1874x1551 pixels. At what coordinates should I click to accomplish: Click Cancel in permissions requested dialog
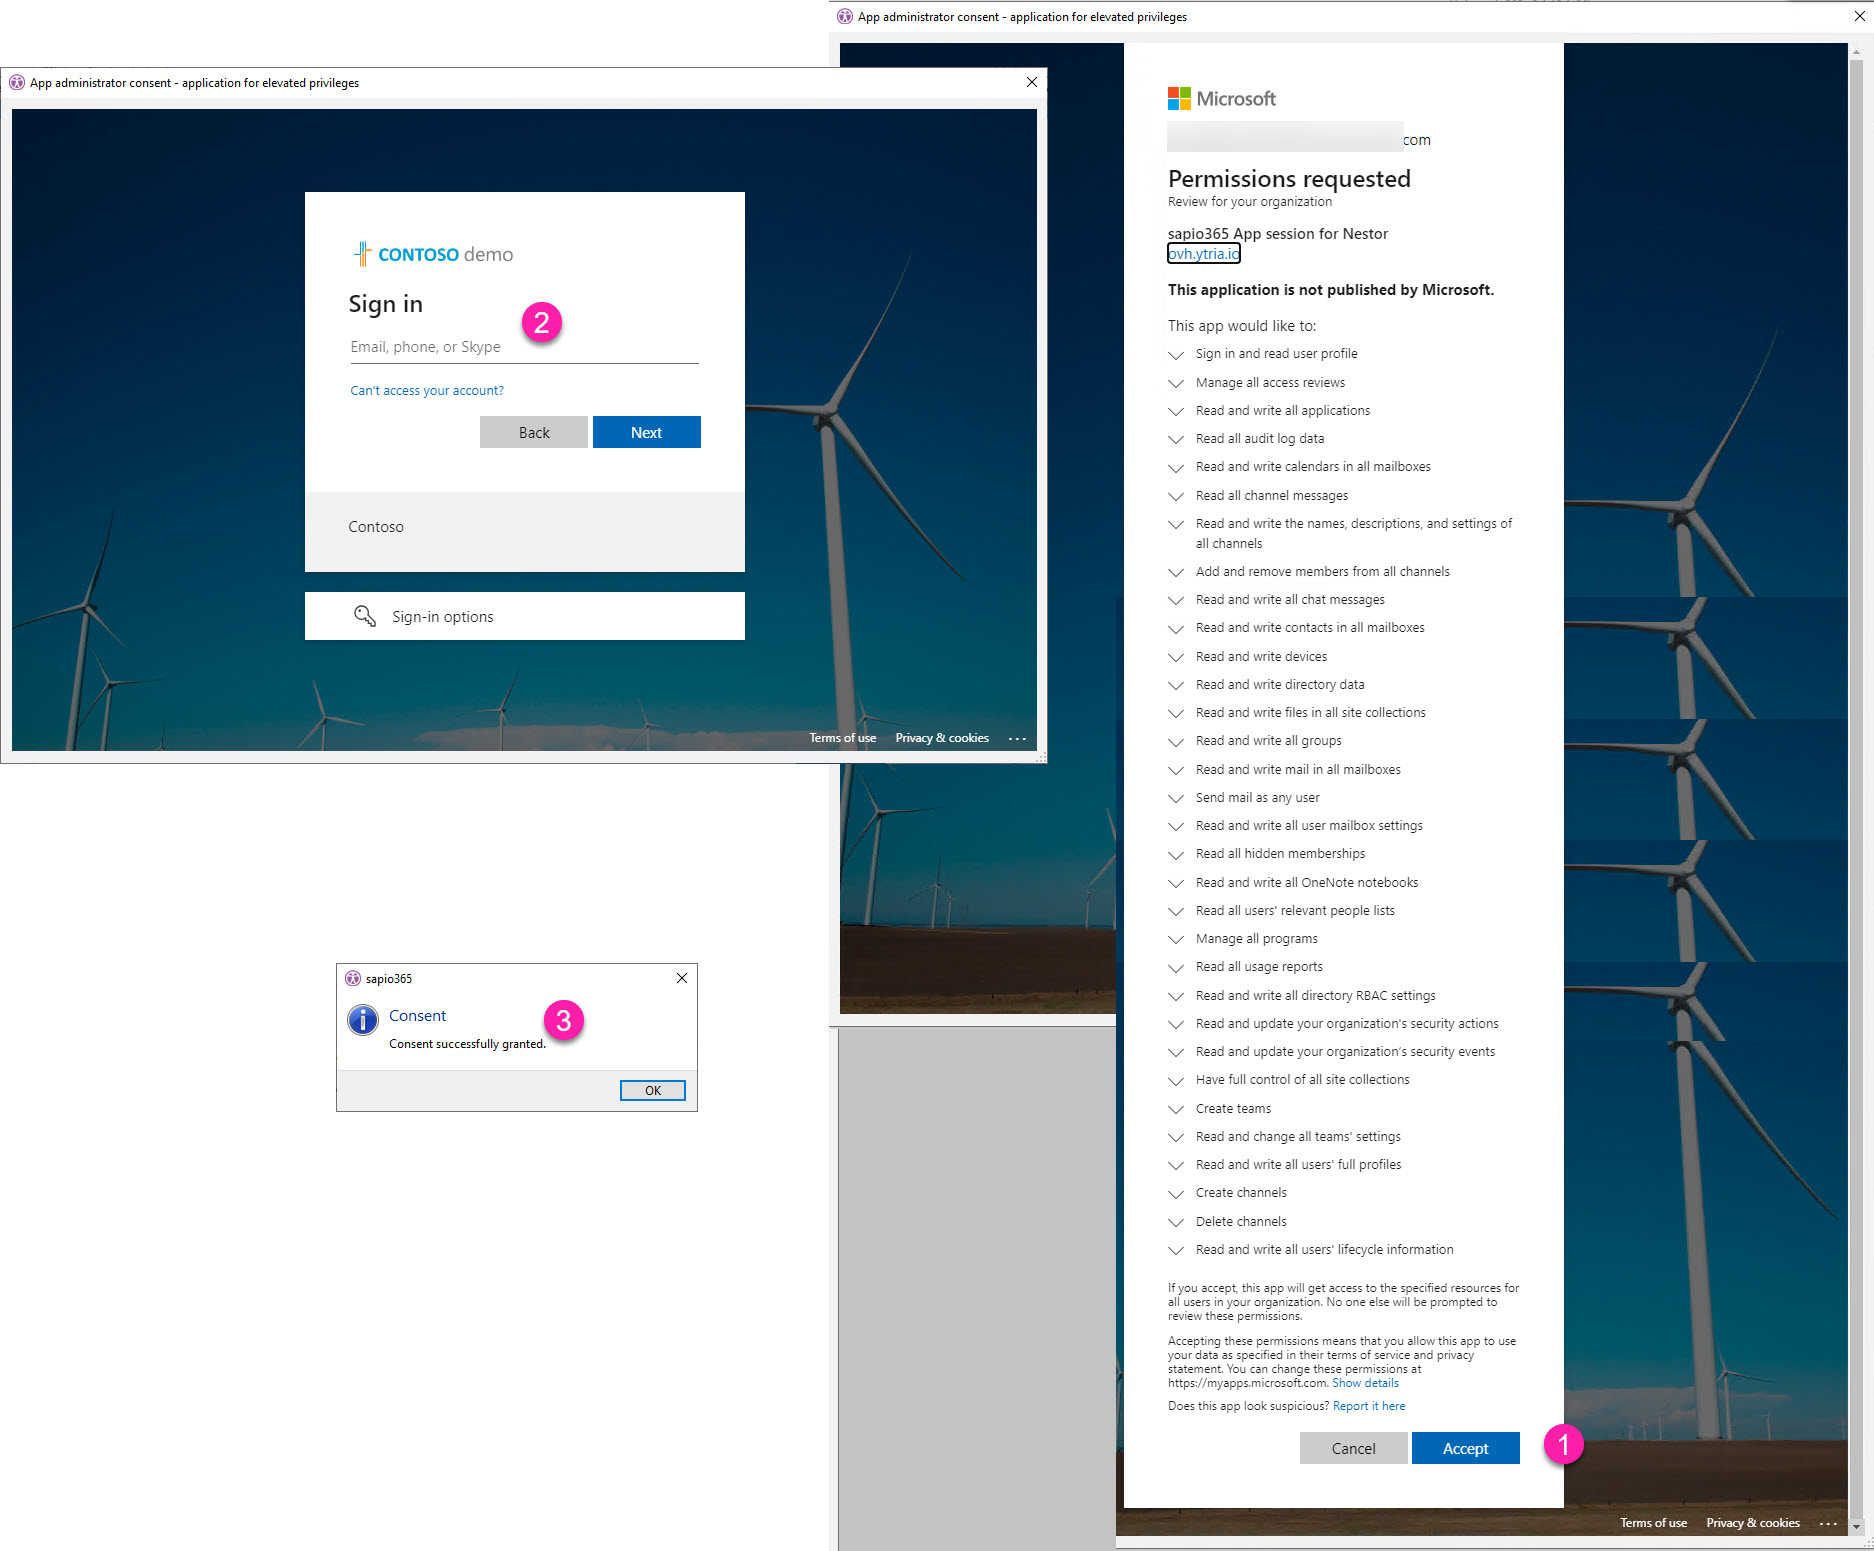pos(1353,1448)
